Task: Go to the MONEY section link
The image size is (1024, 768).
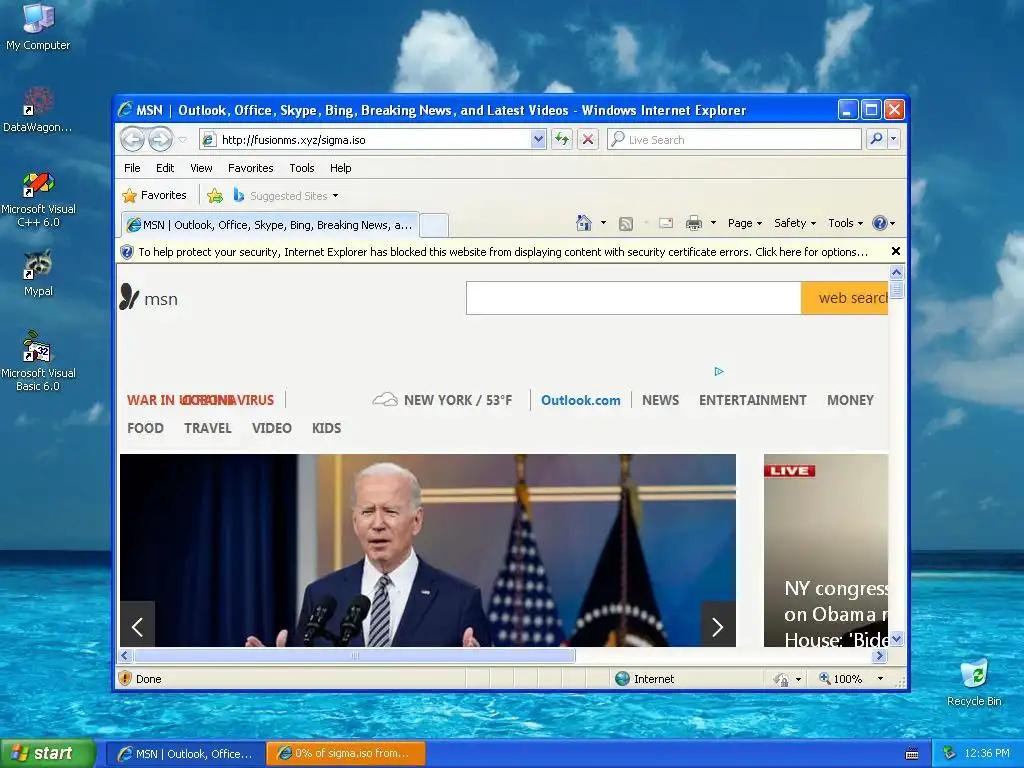Action: (850, 400)
